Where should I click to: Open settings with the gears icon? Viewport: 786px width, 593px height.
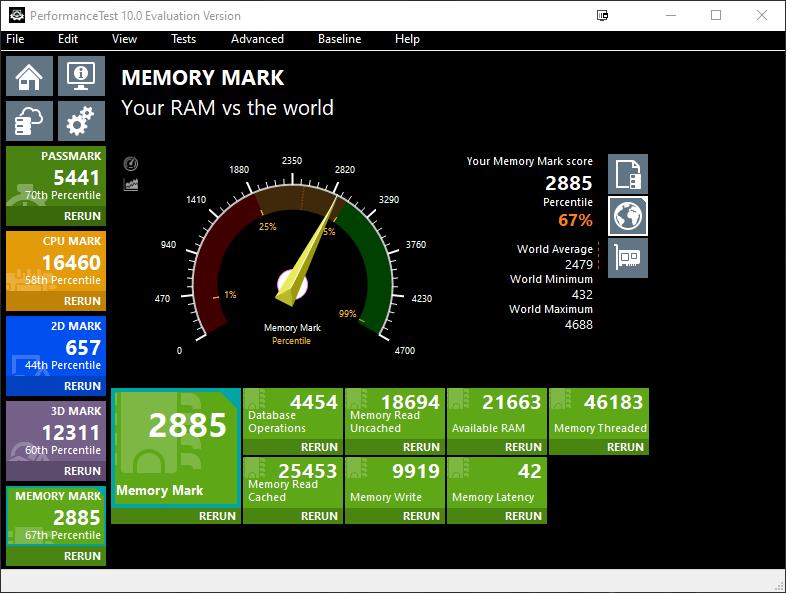click(81, 121)
